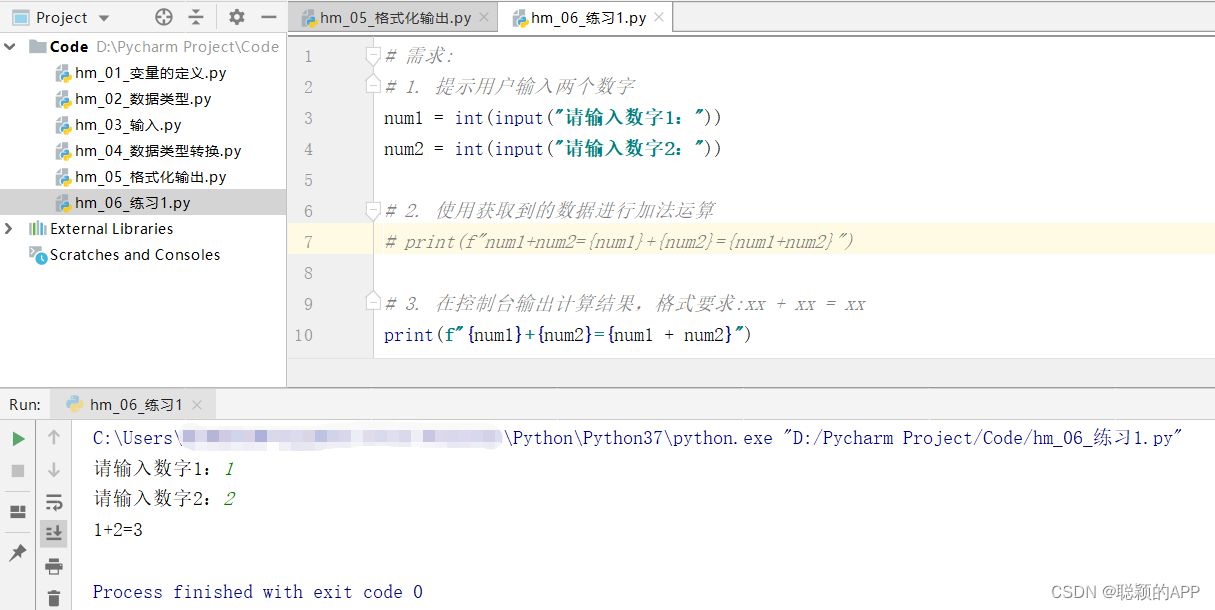Expand External Libraries node
Image resolution: width=1215 pixels, height=610 pixels.
pyautogui.click(x=10, y=229)
